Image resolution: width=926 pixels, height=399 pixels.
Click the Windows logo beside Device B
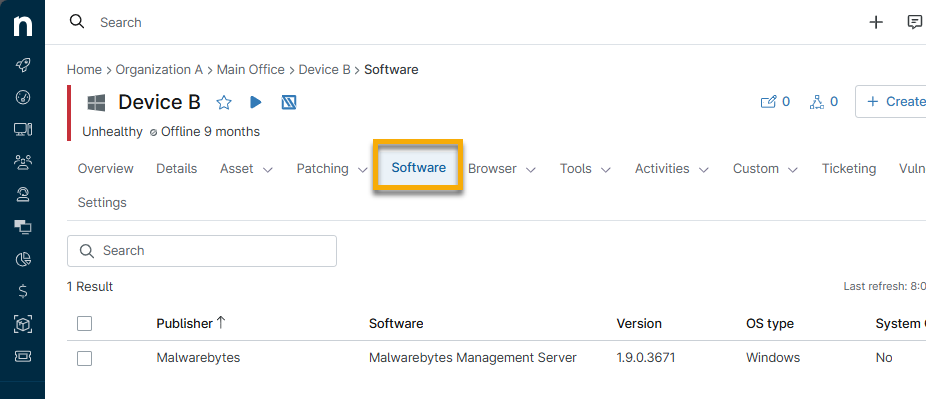(x=96, y=103)
